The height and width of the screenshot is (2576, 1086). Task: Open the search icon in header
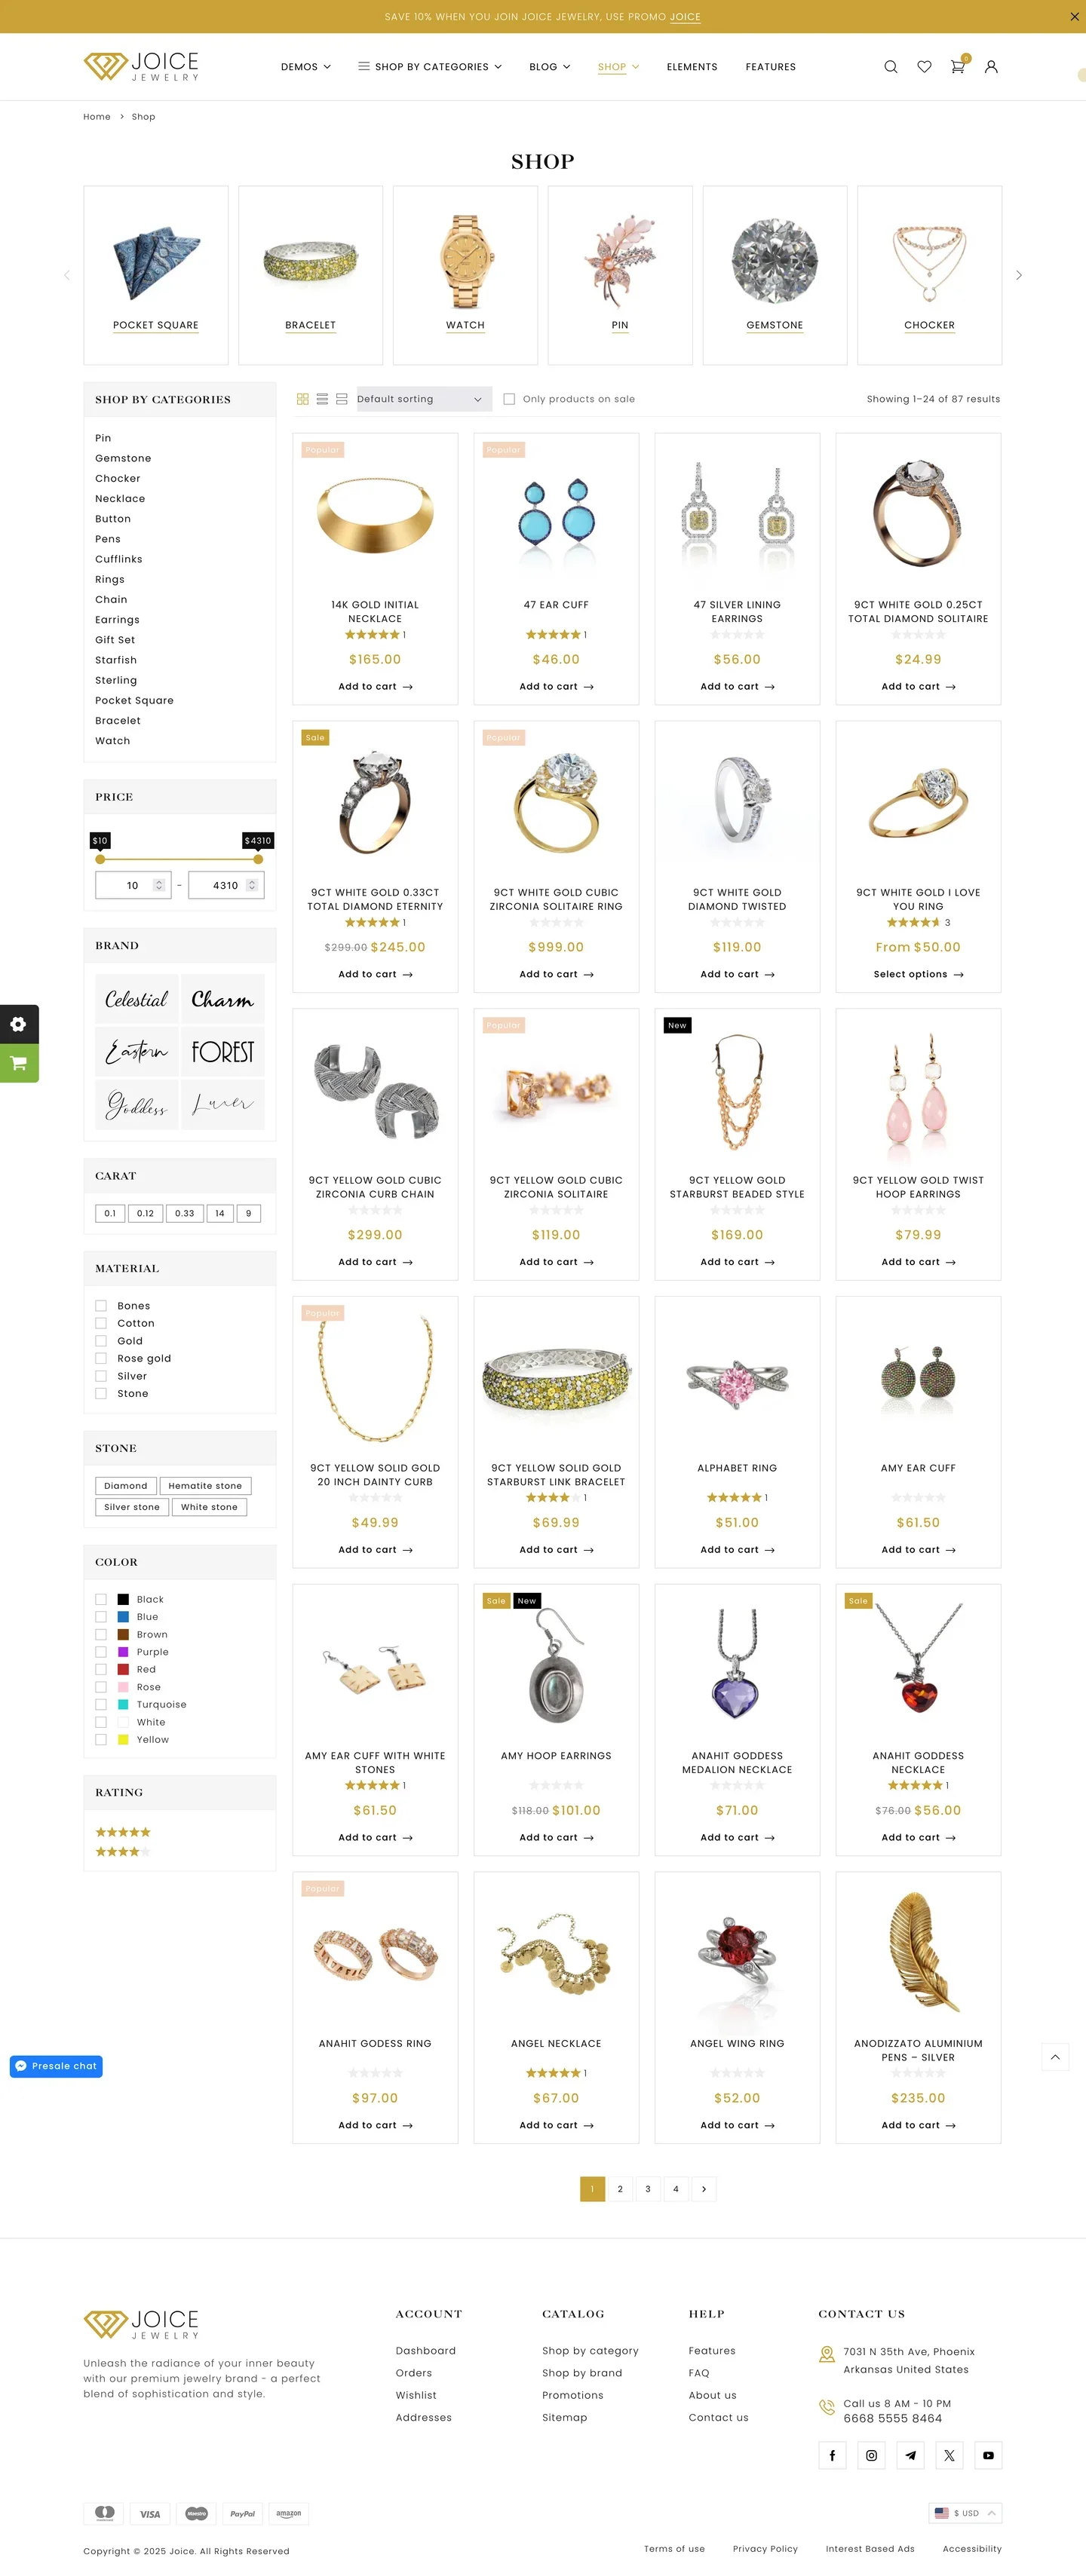click(890, 67)
